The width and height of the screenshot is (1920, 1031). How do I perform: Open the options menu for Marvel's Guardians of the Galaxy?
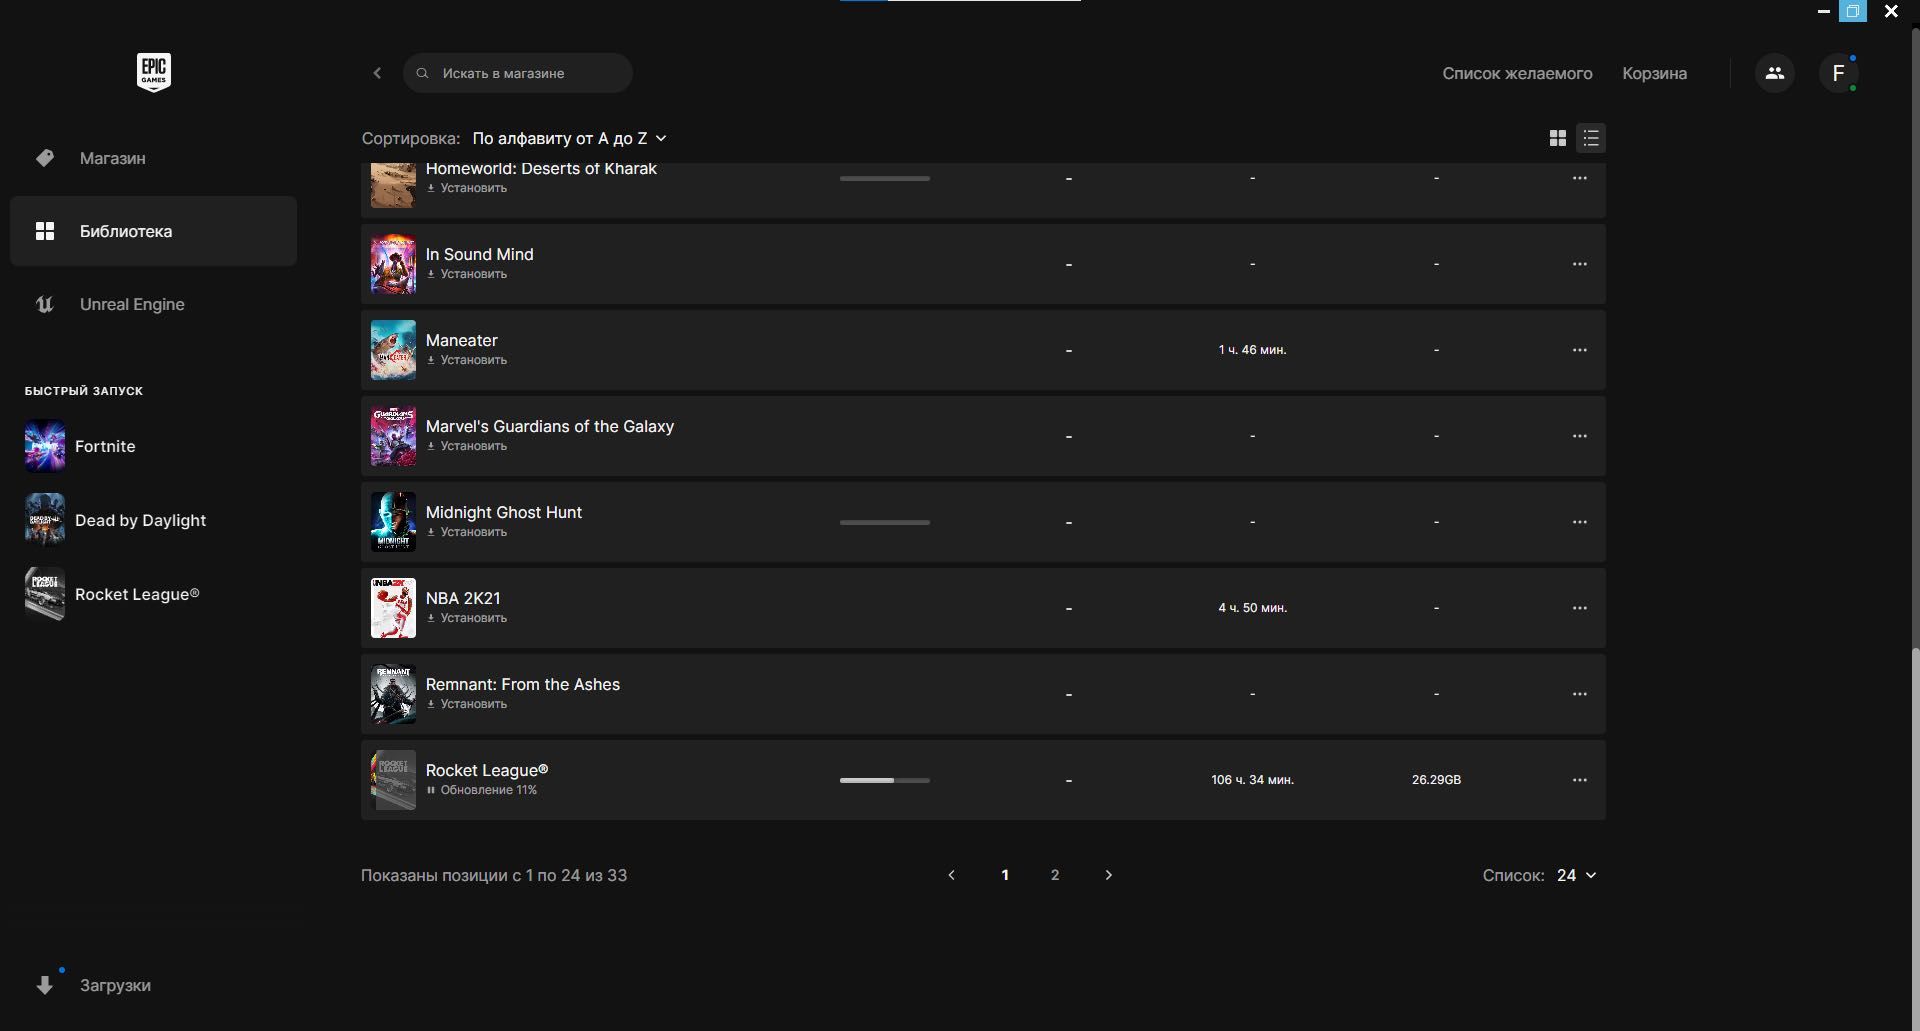pos(1580,436)
